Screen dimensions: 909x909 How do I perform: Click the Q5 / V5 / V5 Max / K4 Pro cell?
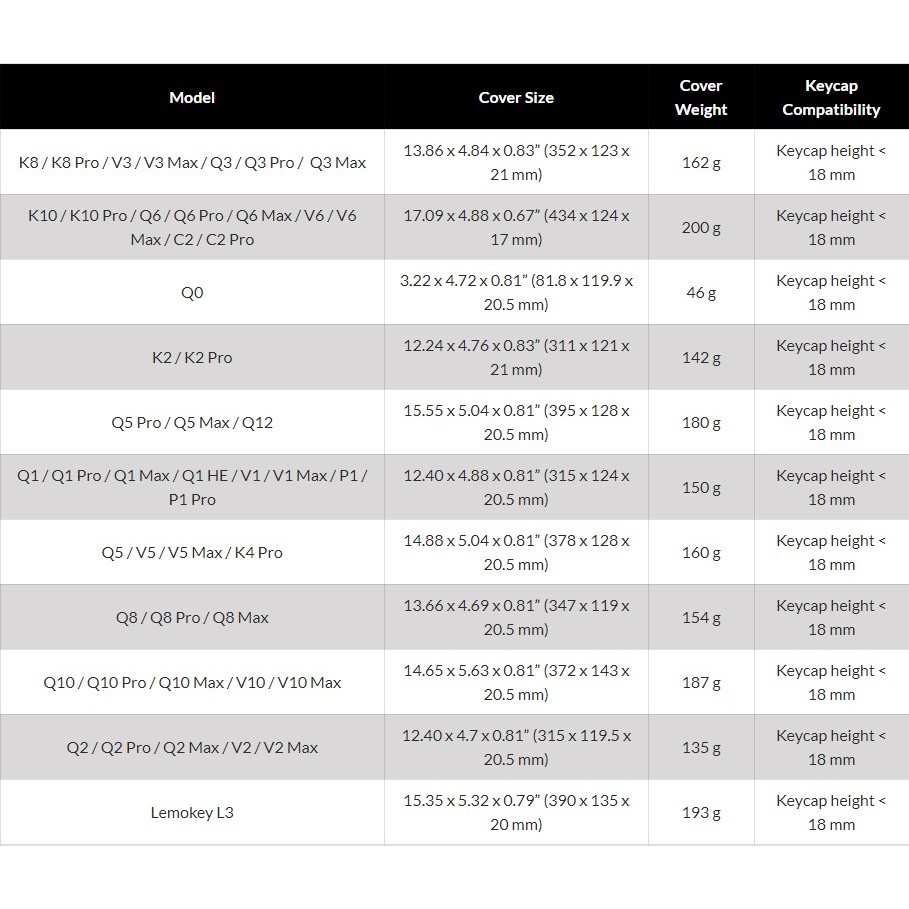pyautogui.click(x=192, y=552)
